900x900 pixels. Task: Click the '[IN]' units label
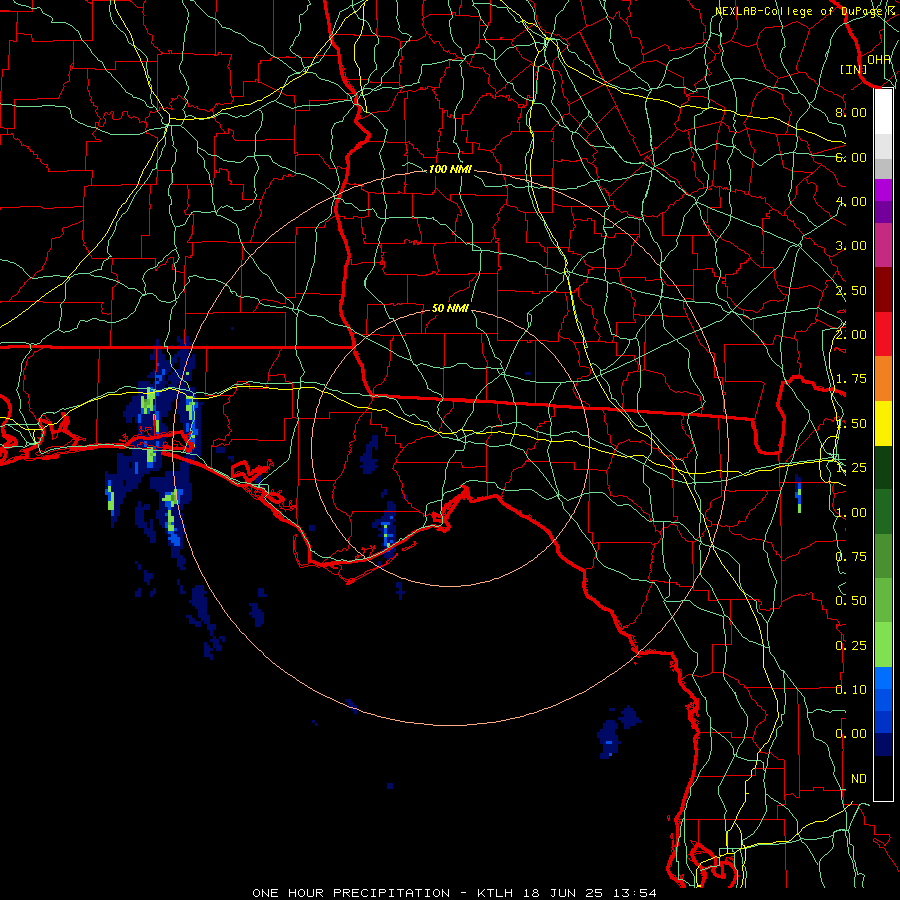click(x=854, y=69)
